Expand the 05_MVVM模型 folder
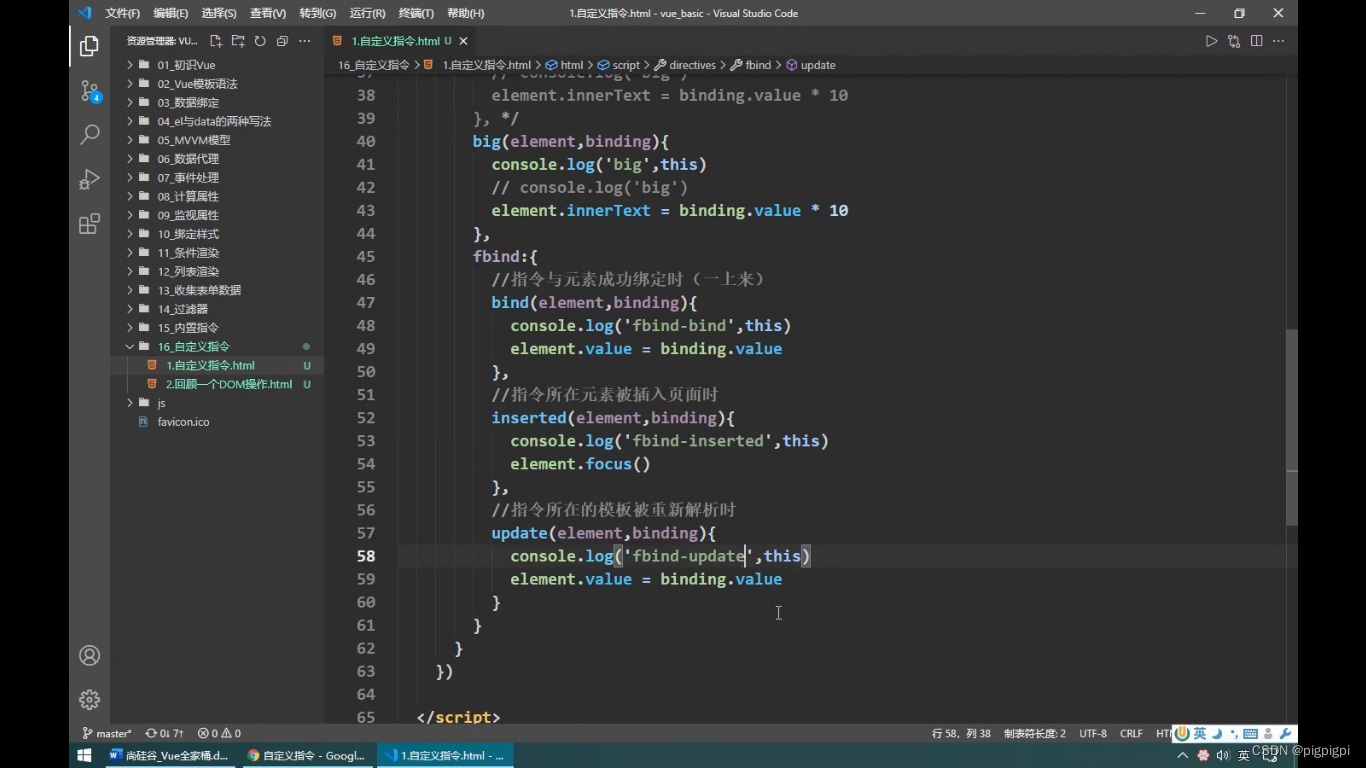1366x768 pixels. click(x=217, y=140)
